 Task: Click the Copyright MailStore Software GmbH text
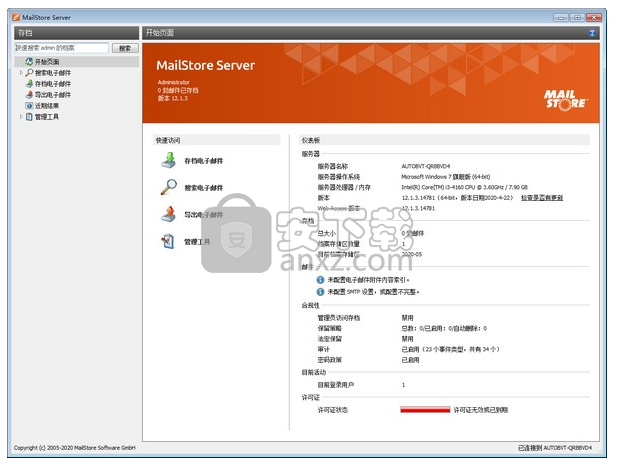74,448
